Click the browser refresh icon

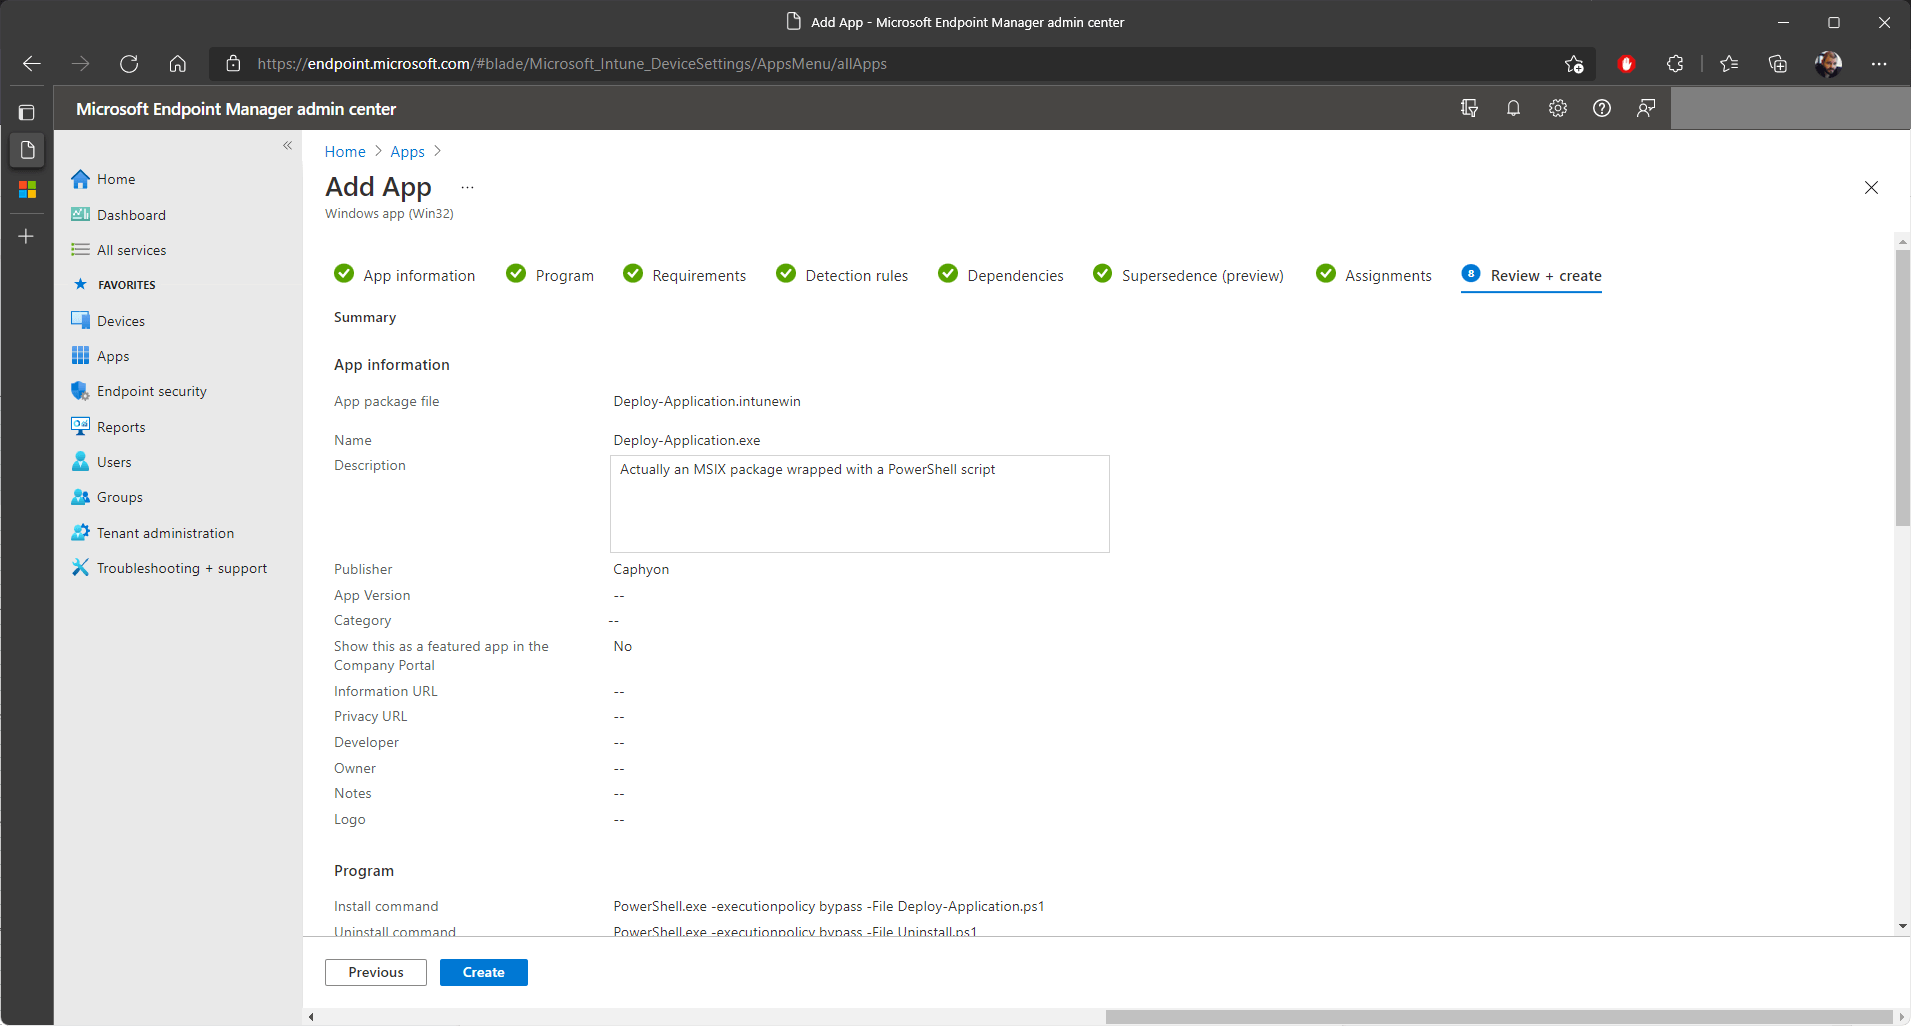click(129, 64)
